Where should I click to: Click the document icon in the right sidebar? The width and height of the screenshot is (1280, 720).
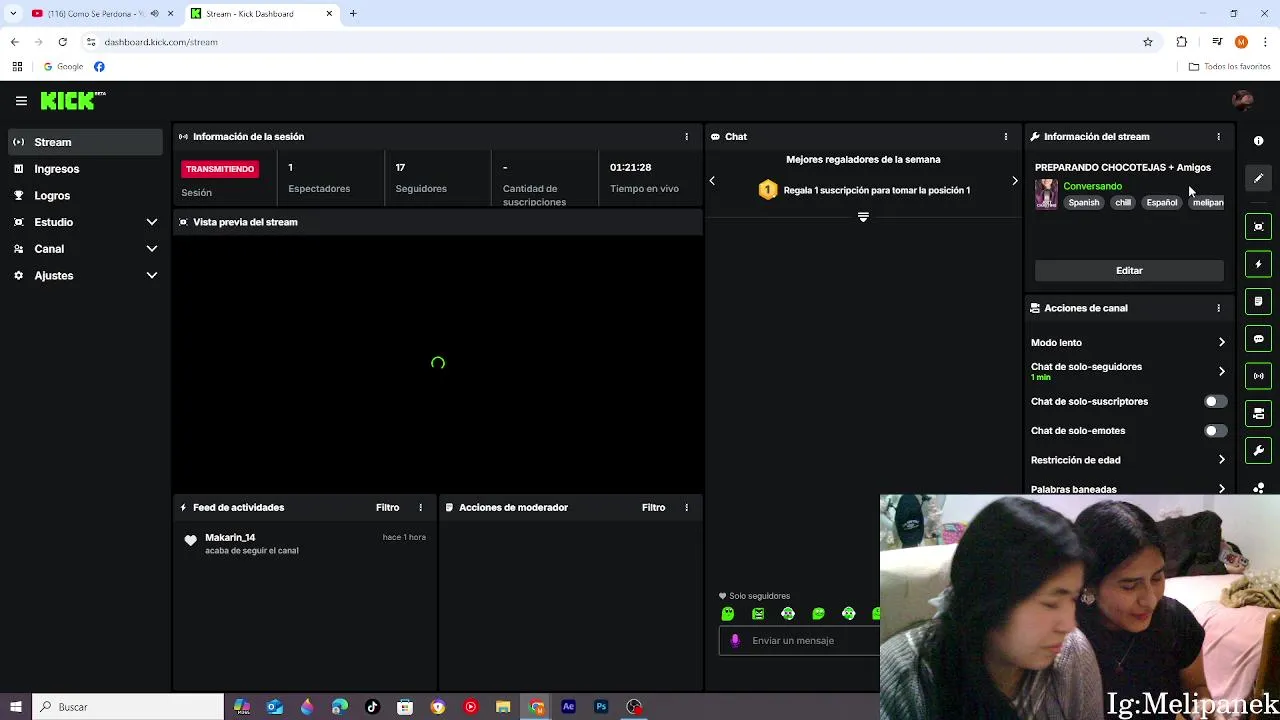1259,301
